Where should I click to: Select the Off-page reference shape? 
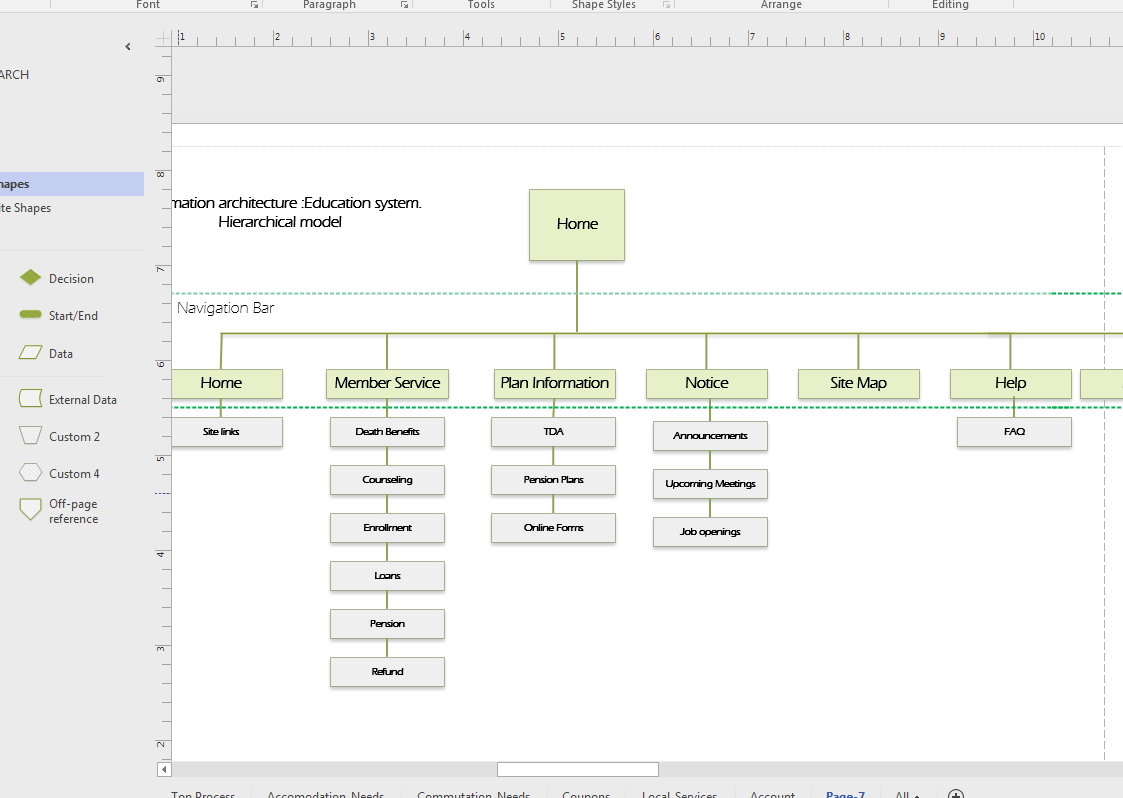(30, 509)
